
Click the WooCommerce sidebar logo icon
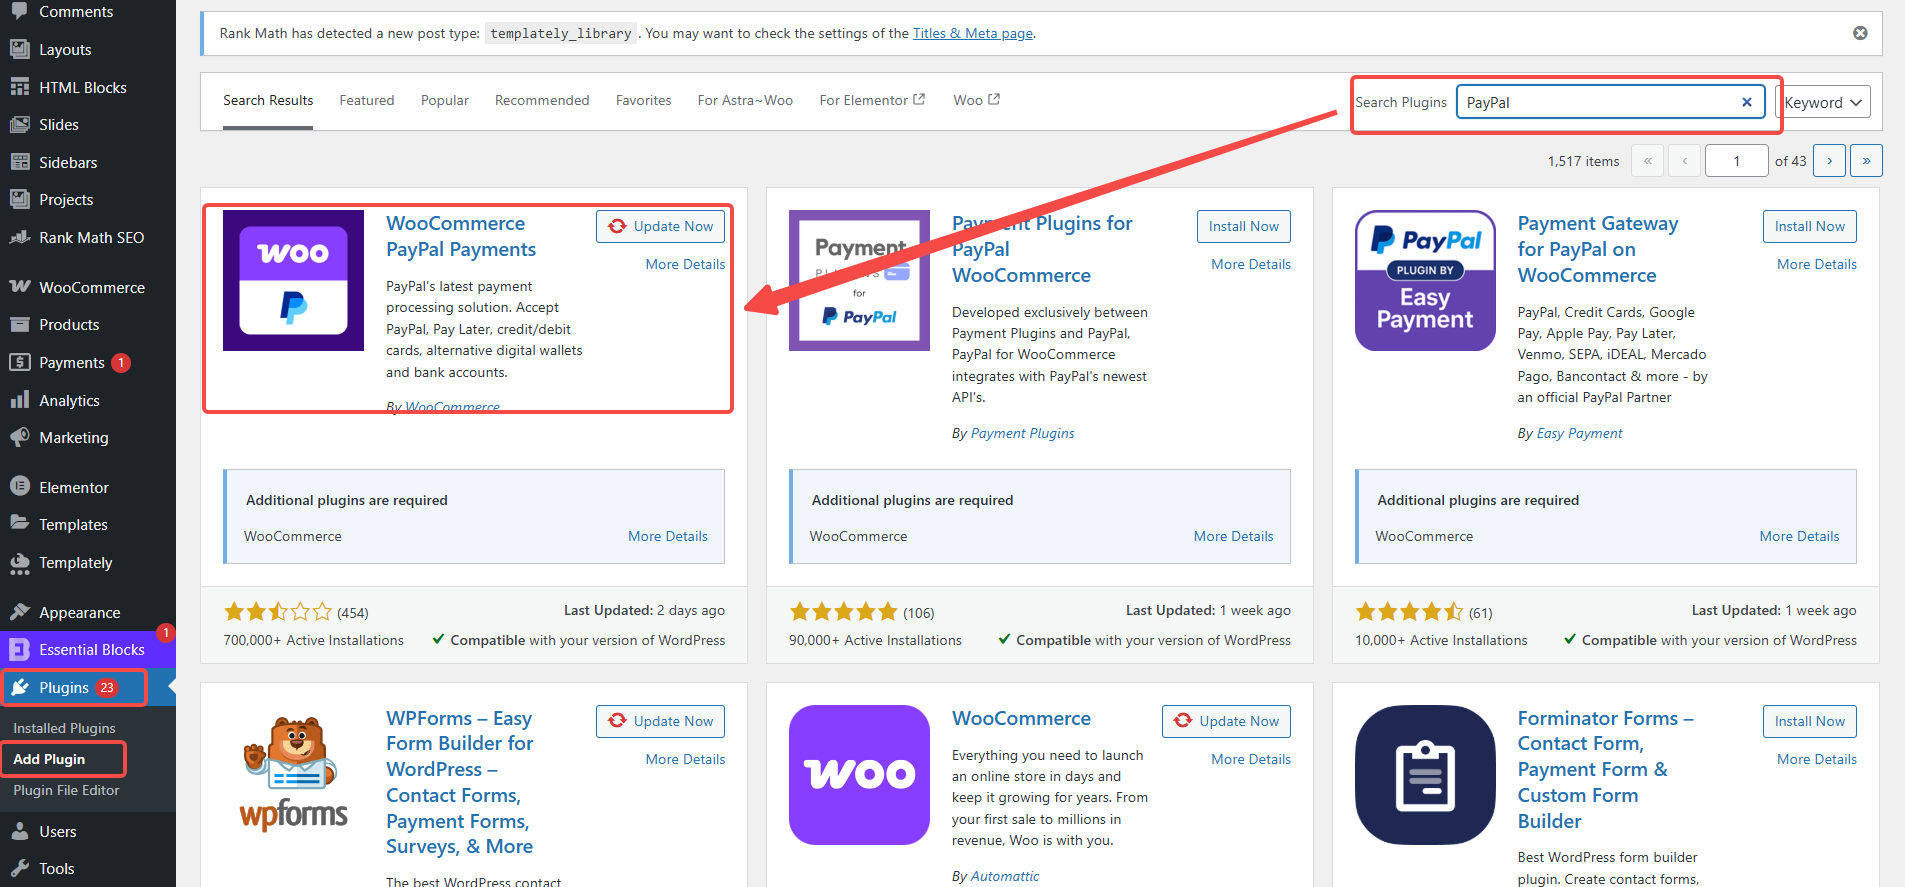[x=20, y=287]
